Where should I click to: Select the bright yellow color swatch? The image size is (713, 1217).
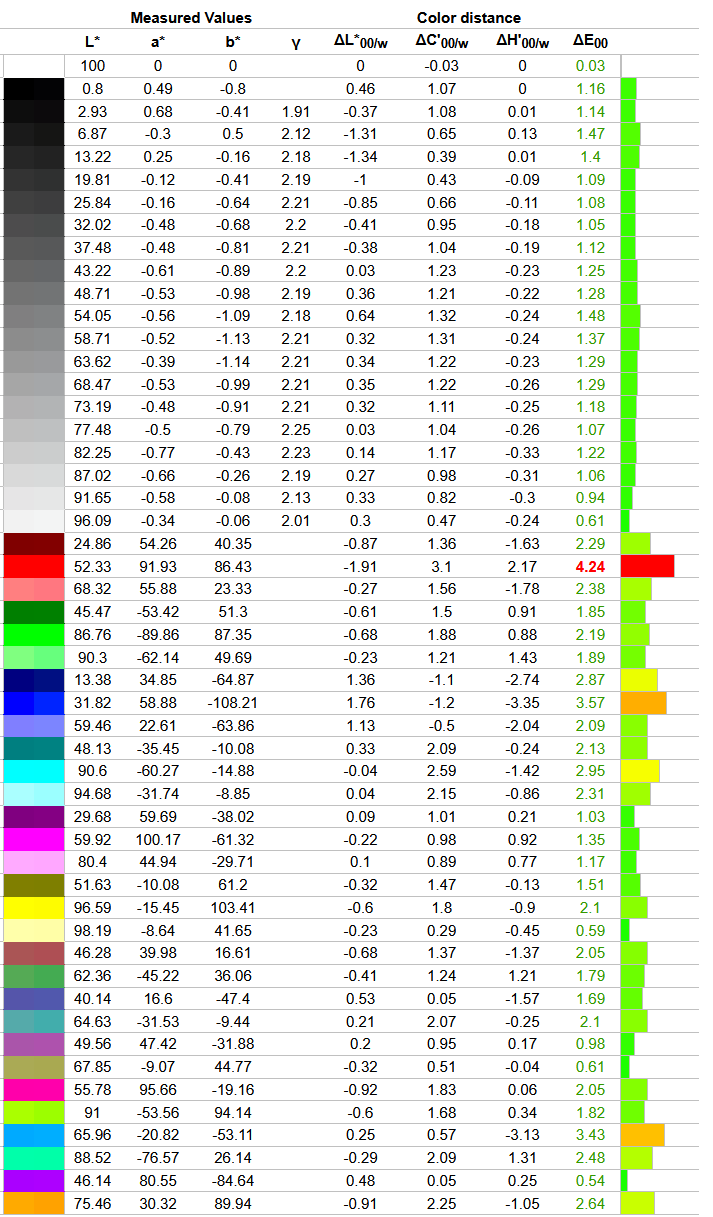coord(34,907)
